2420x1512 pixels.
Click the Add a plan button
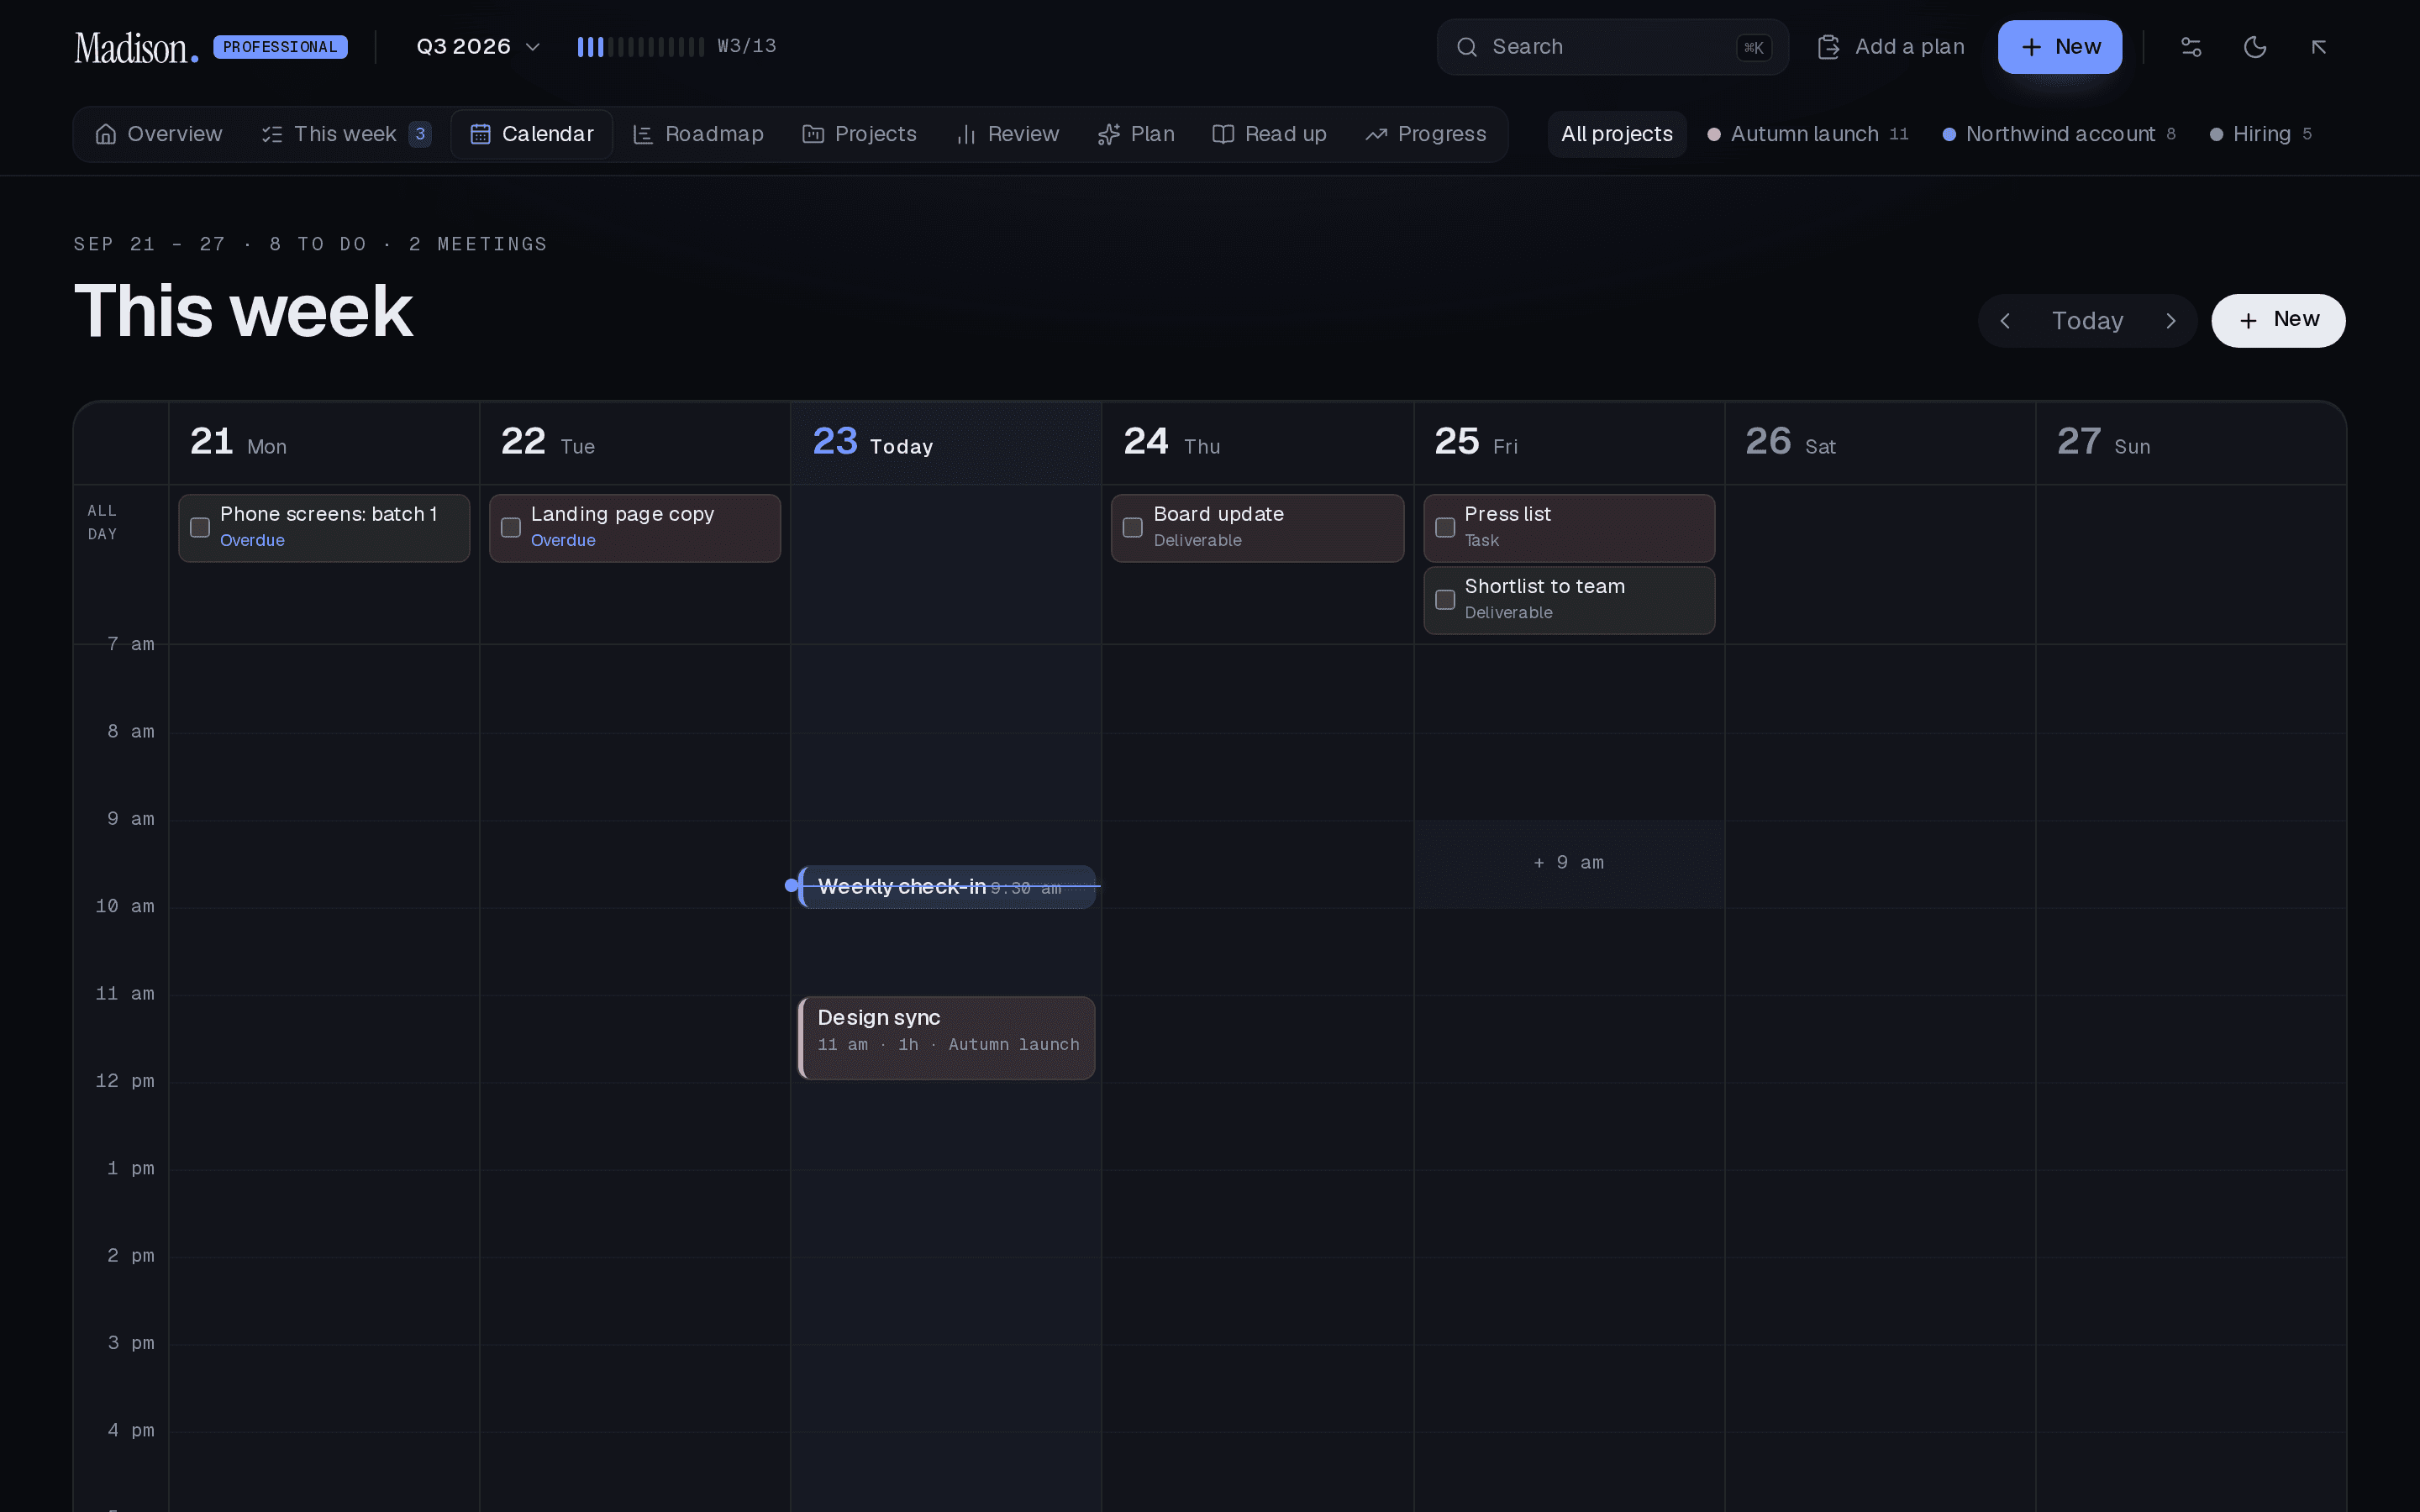[1890, 47]
